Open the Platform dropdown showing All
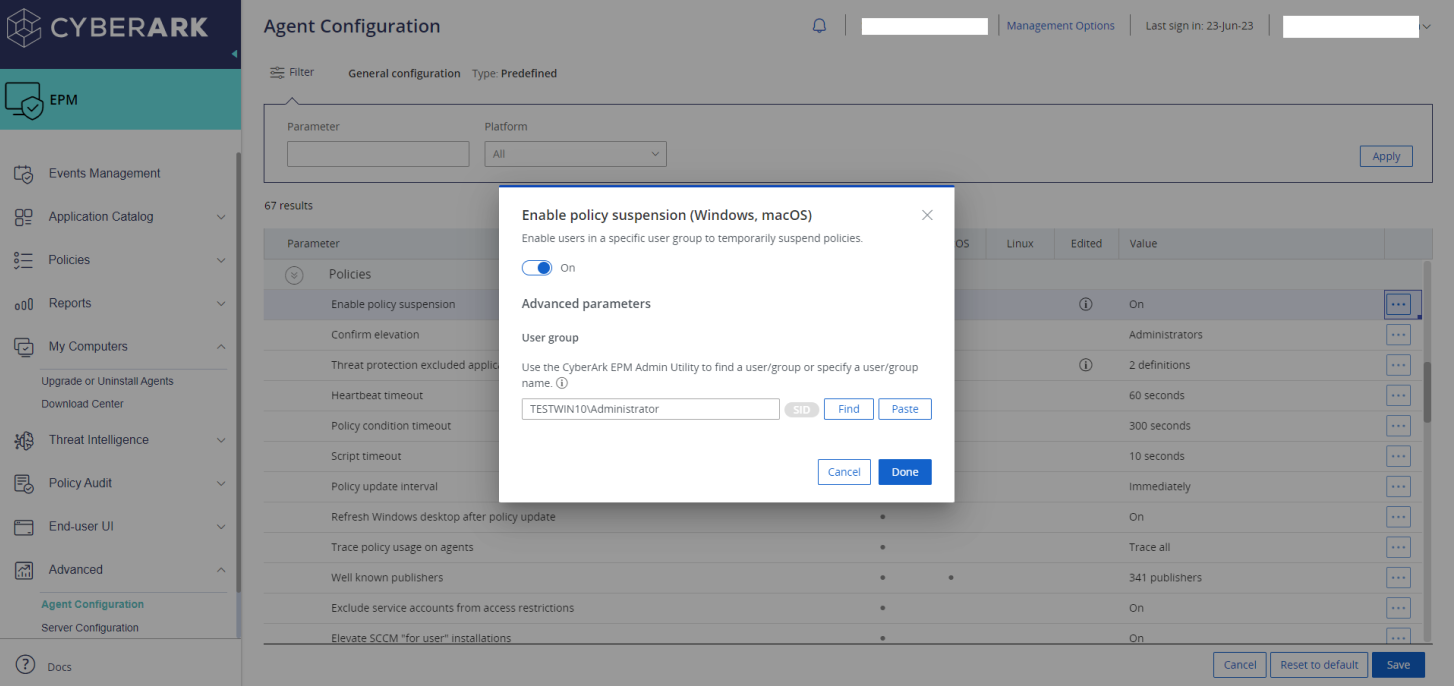Viewport: 1454px width, 686px height. (x=575, y=153)
